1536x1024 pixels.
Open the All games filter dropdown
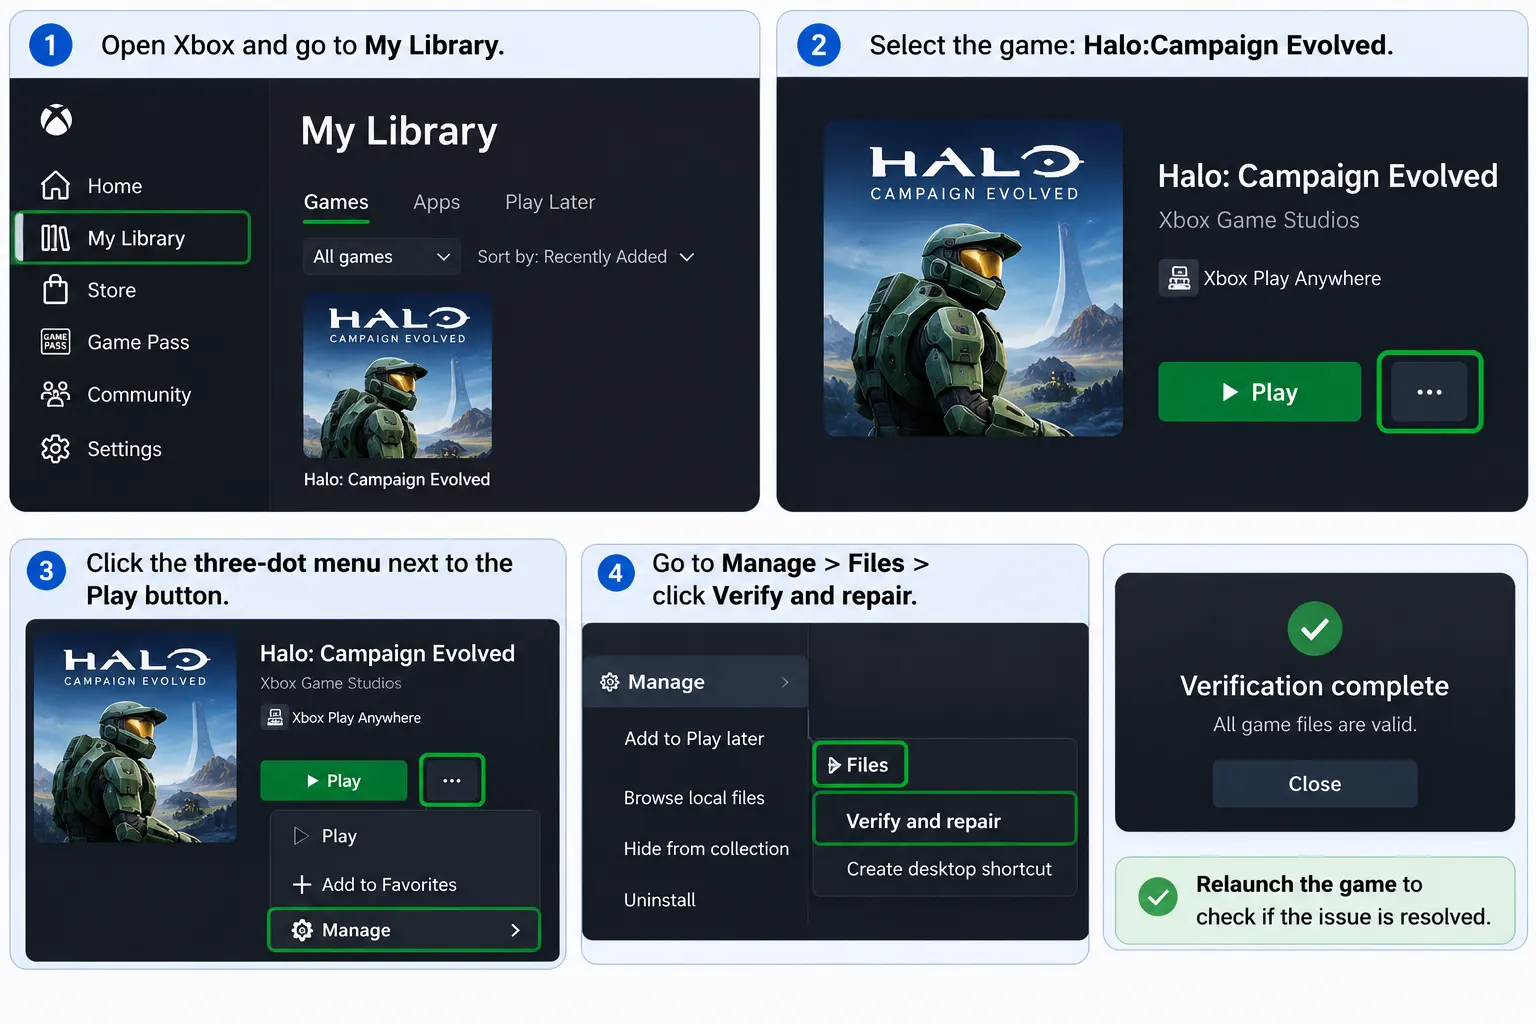(x=381, y=257)
